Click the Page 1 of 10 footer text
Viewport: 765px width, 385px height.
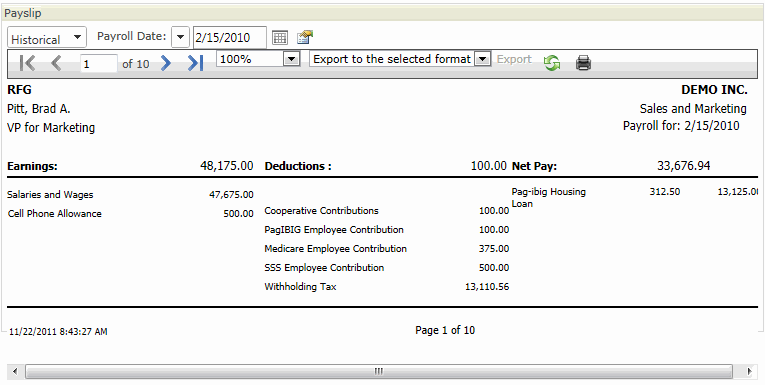[445, 330]
